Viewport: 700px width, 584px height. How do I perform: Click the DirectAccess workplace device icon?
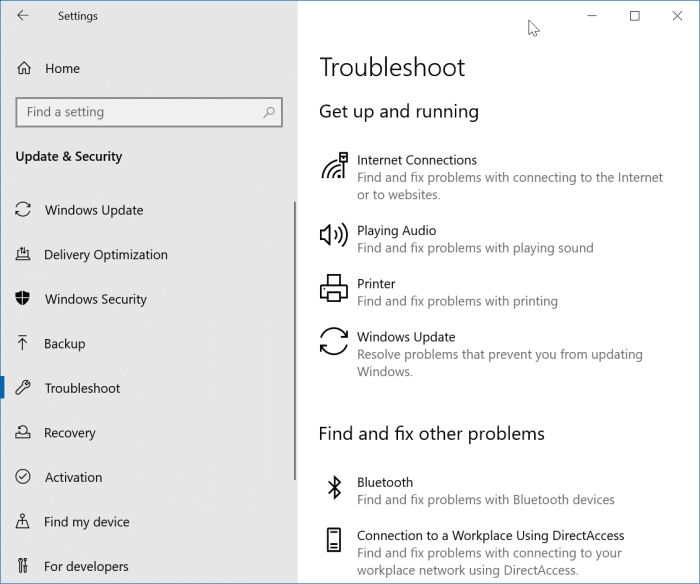click(333, 540)
